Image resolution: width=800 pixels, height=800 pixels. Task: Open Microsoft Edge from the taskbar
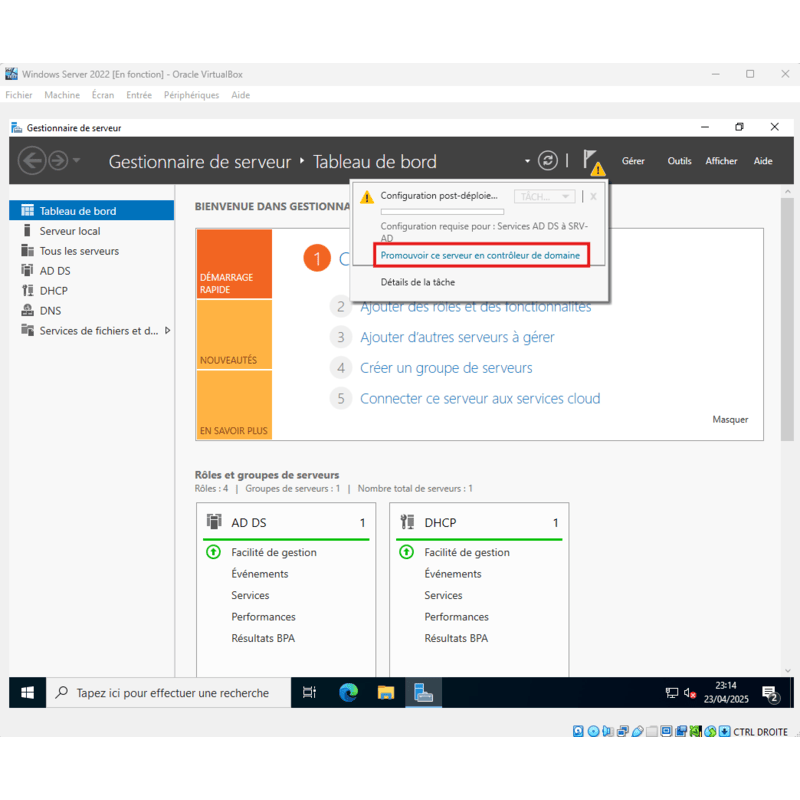[x=348, y=693]
